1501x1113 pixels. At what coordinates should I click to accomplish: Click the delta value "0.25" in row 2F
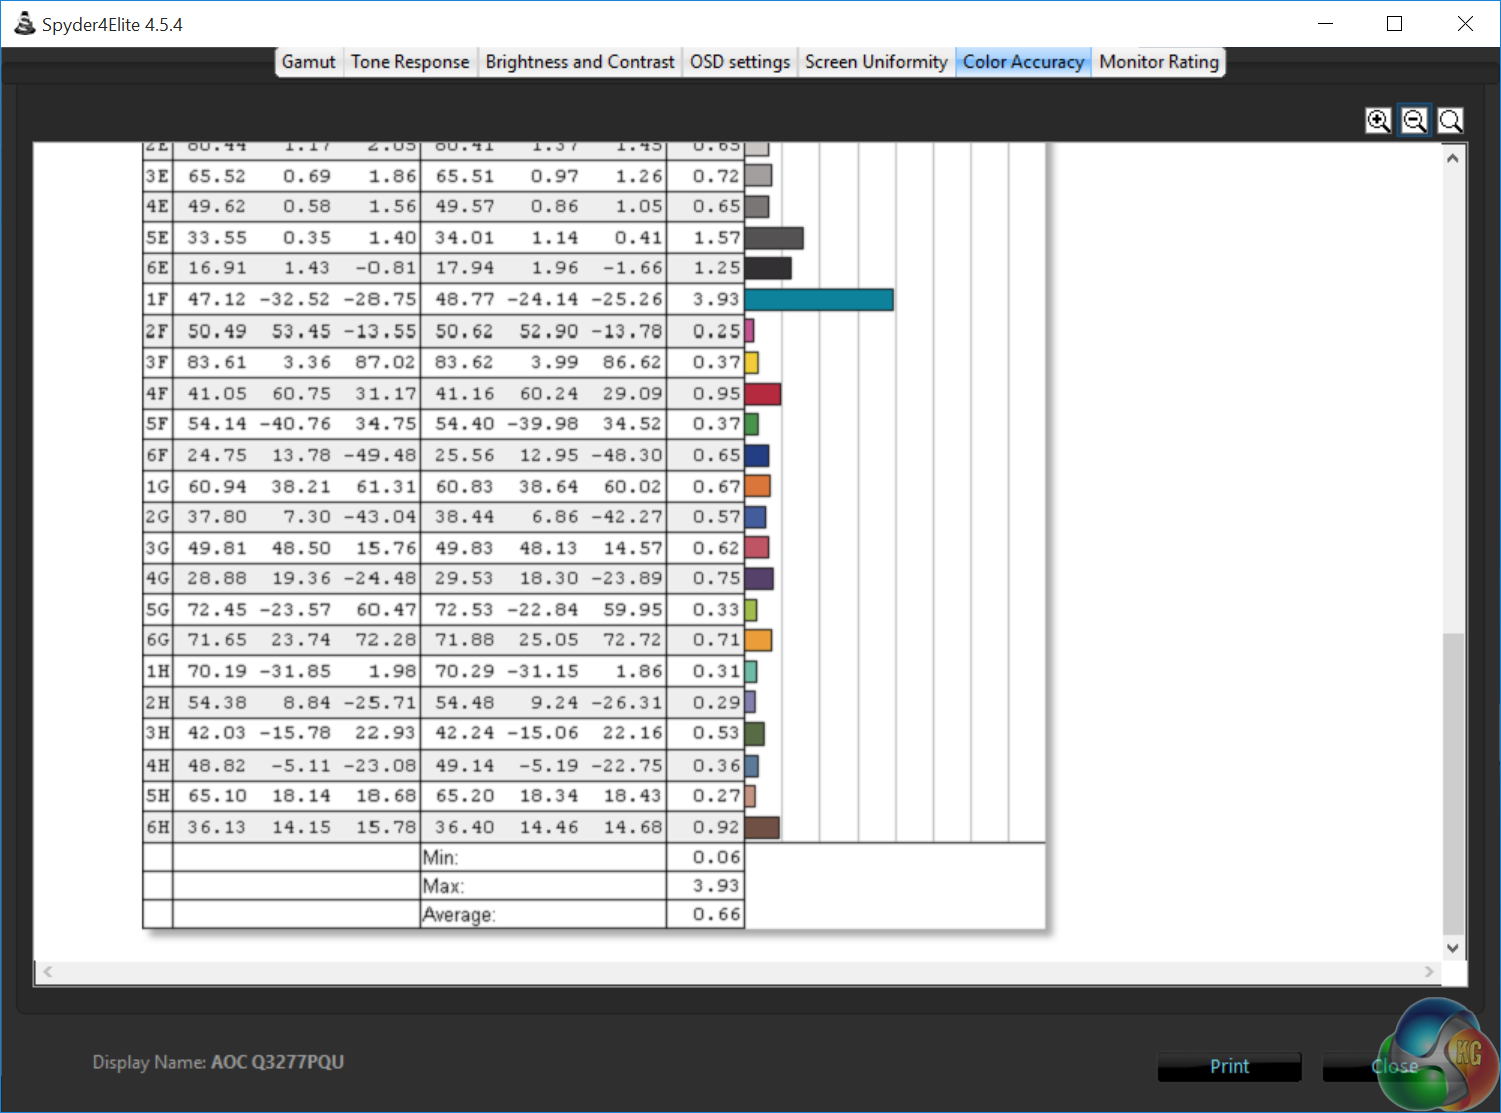[716, 331]
